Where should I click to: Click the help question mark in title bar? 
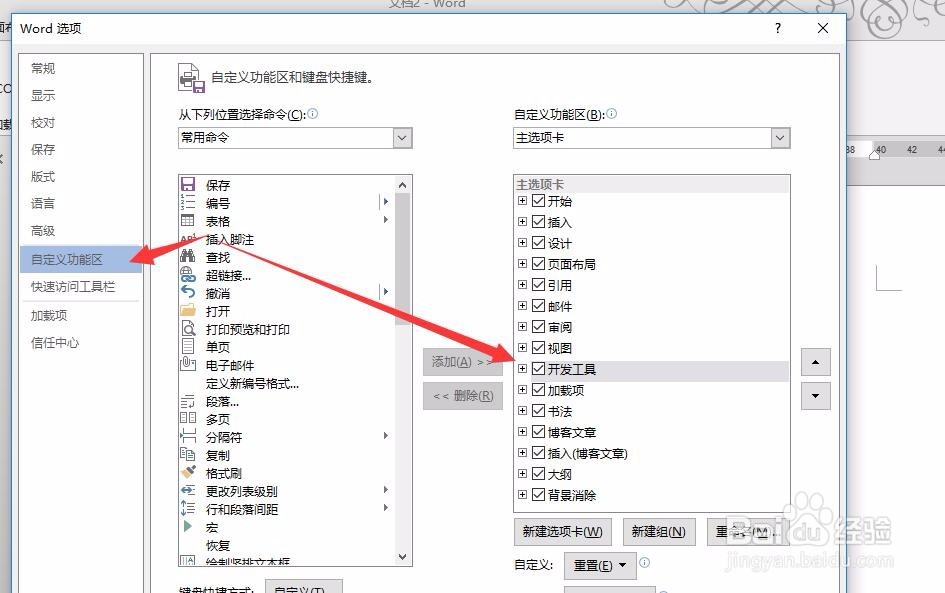pyautogui.click(x=778, y=28)
